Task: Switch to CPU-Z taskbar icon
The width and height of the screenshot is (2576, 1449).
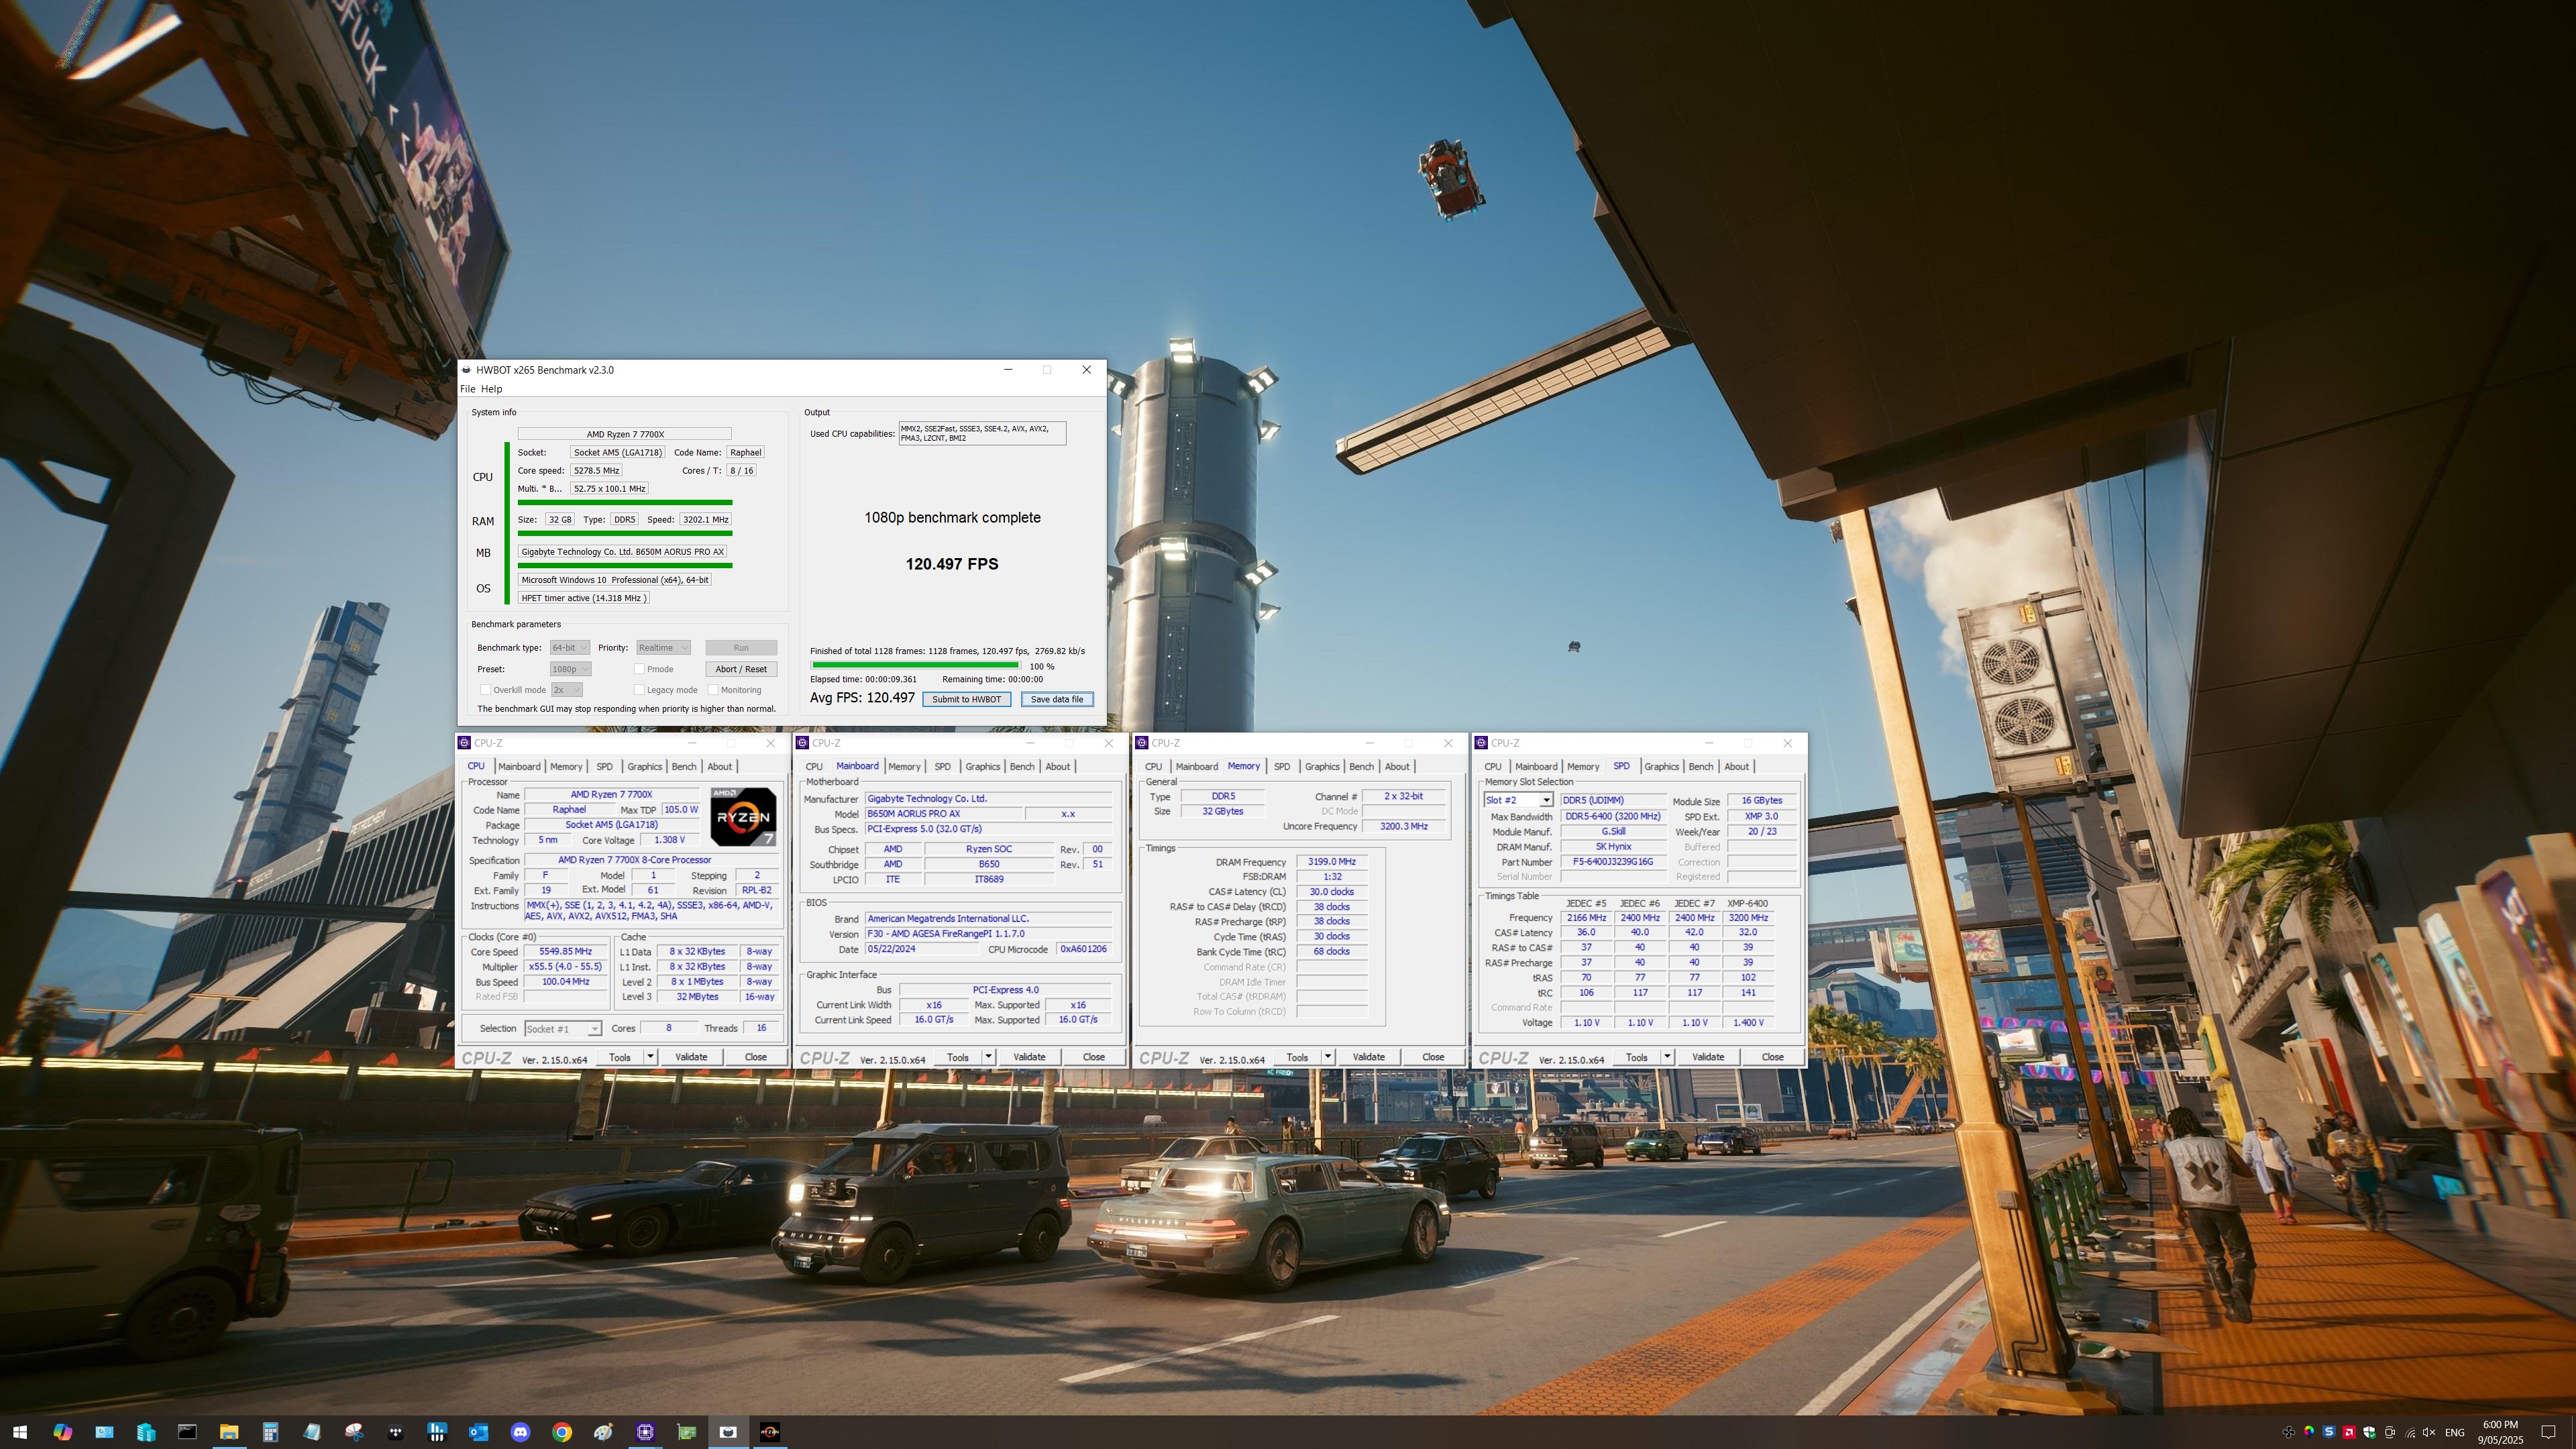Action: [x=645, y=1432]
